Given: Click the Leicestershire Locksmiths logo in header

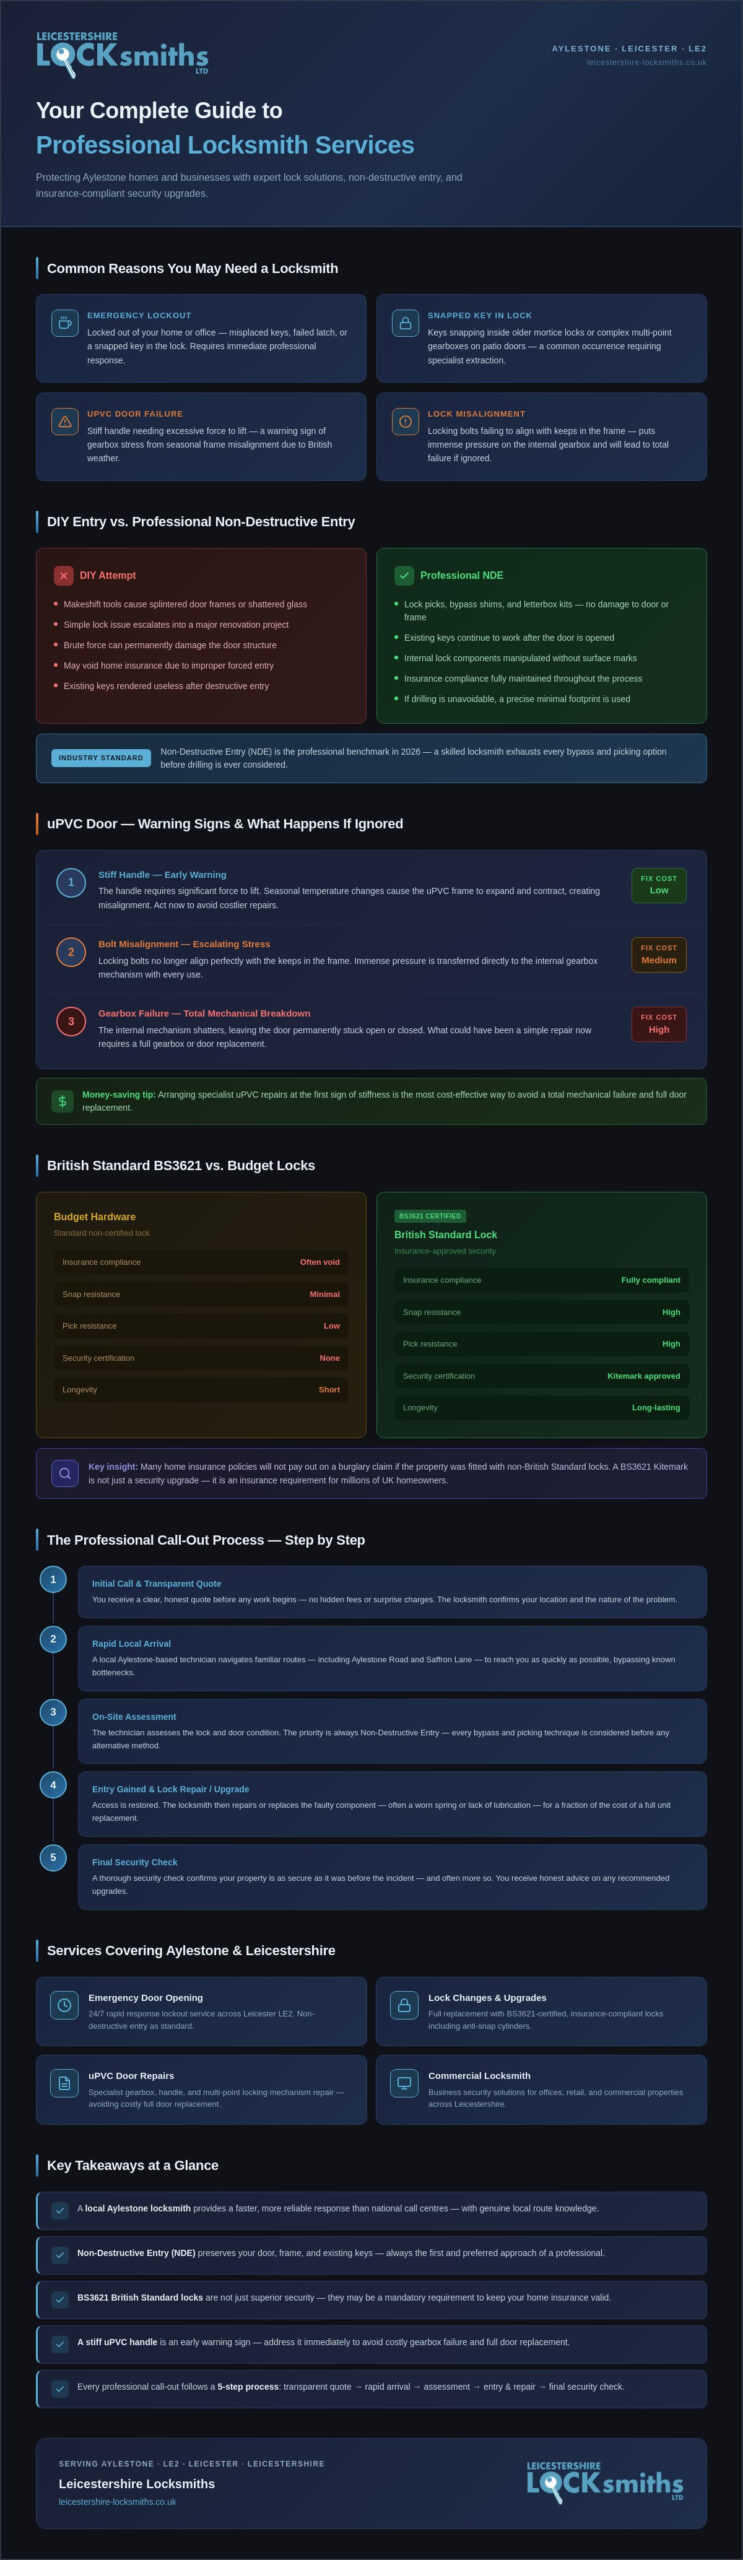Looking at the screenshot, I should click(122, 54).
